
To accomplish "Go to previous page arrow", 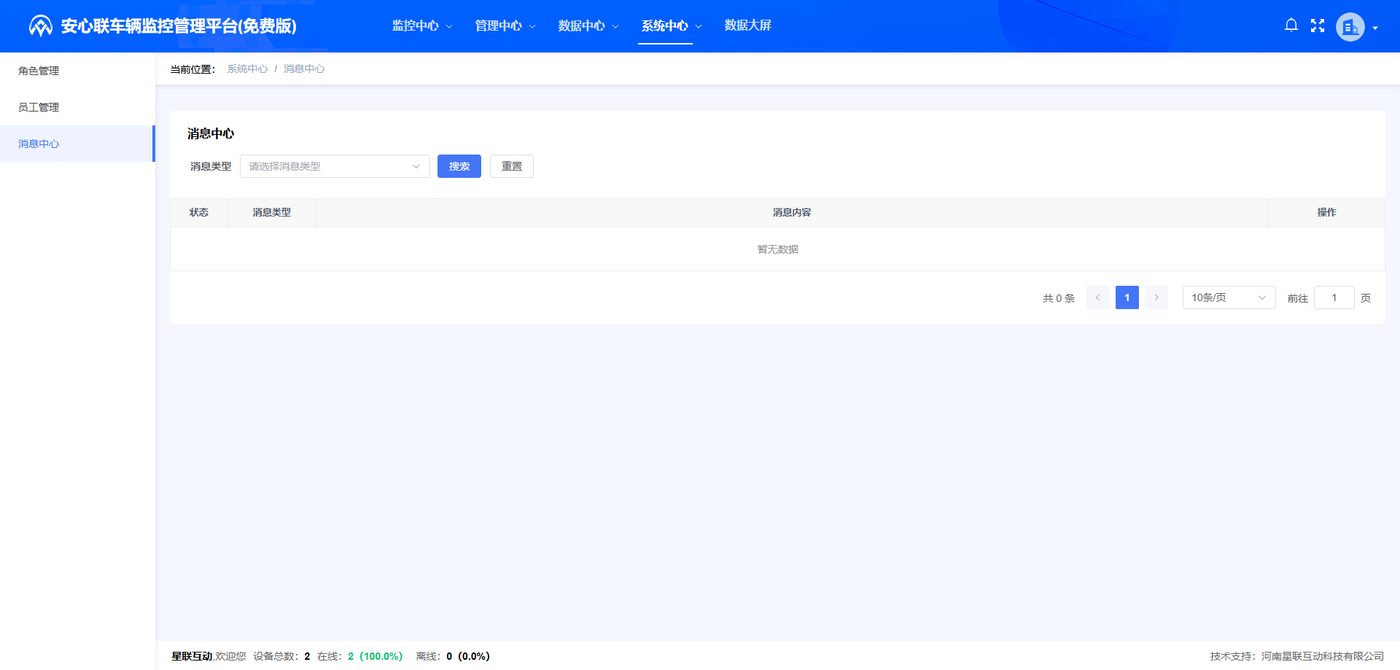I will pyautogui.click(x=1098, y=297).
